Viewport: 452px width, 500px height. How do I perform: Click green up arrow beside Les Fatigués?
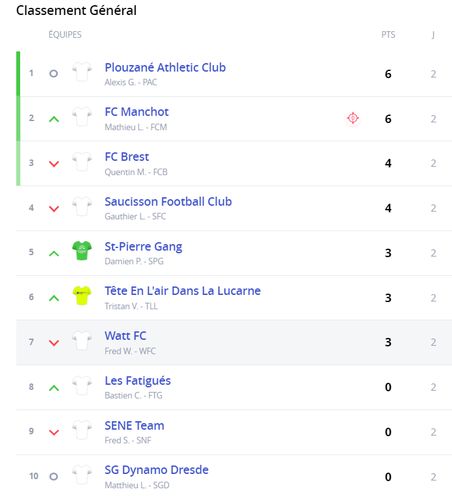coord(54,388)
